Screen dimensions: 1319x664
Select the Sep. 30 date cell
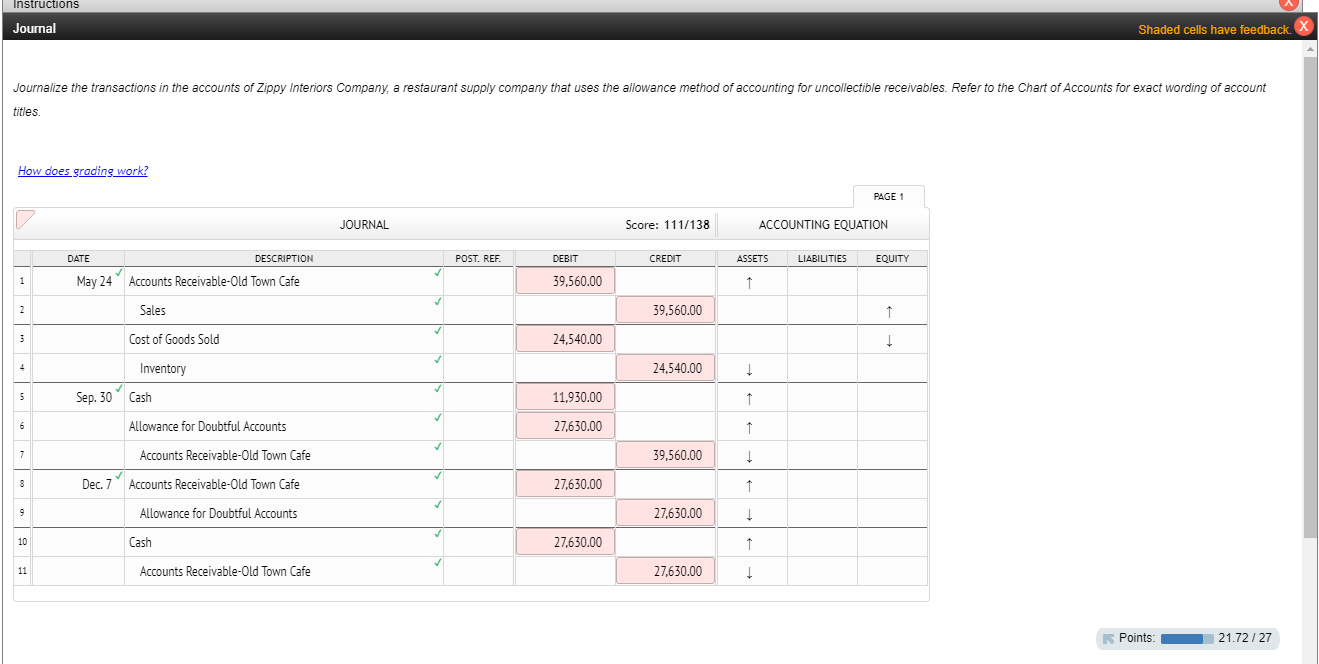coord(78,397)
